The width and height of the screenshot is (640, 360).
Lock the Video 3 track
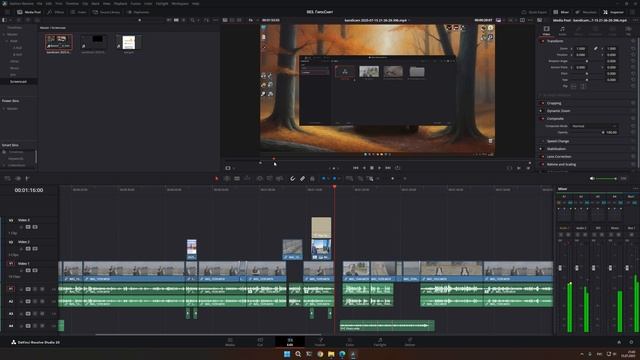(21, 227)
